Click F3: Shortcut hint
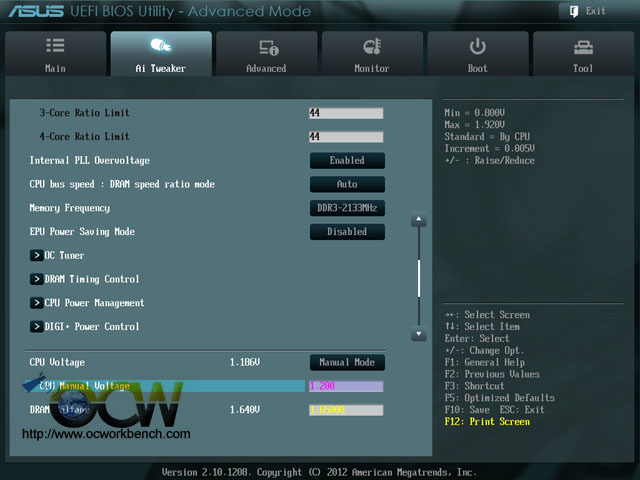Viewport: 640px width, 480px height. click(474, 386)
